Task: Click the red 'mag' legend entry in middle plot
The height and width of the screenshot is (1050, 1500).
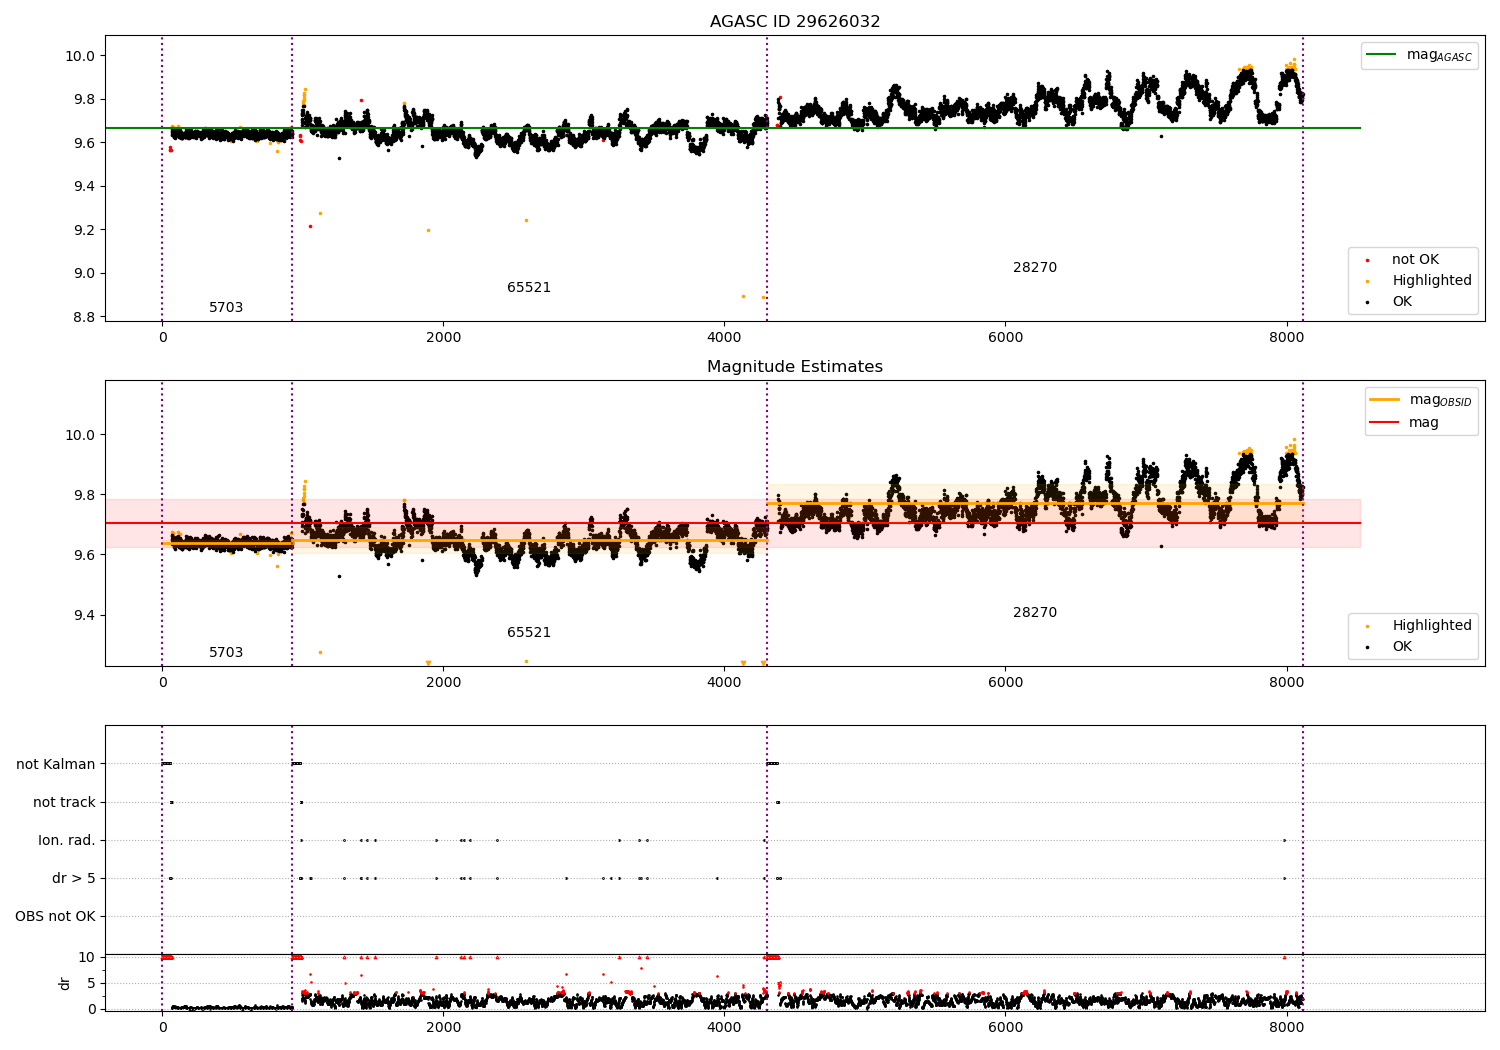Action: coord(1404,423)
